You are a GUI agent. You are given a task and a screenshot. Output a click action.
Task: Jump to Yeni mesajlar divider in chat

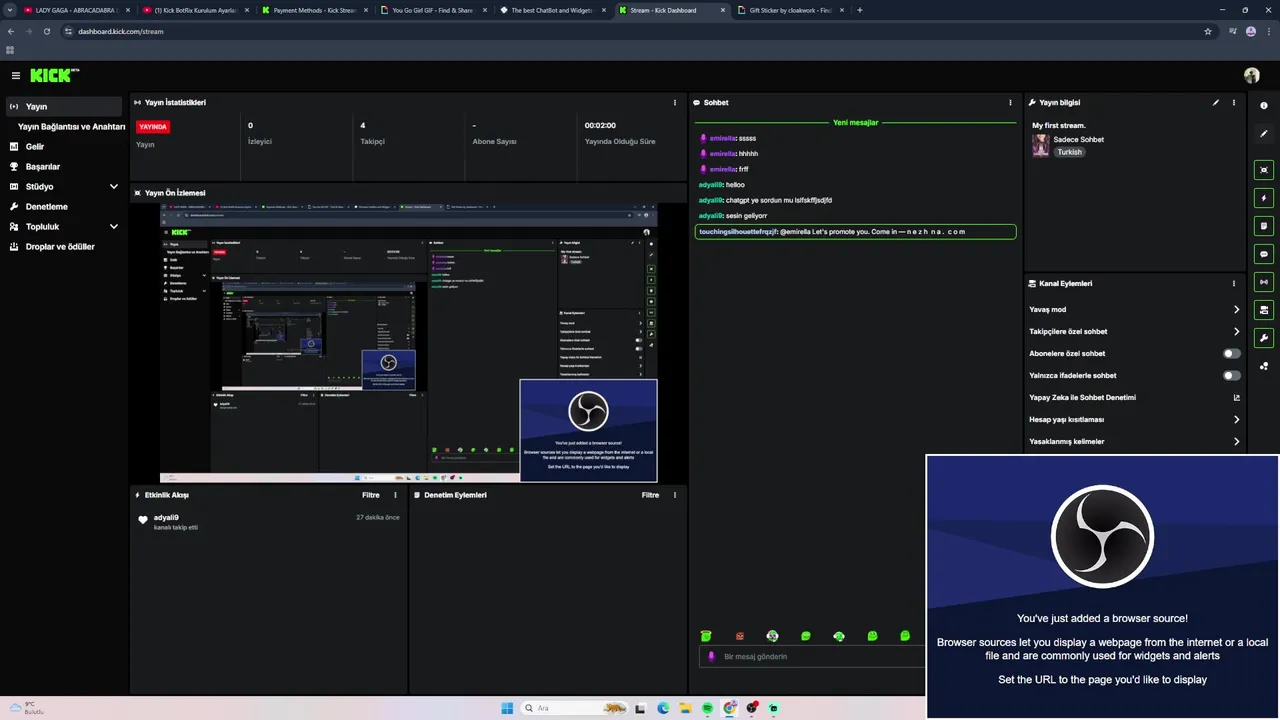click(x=855, y=122)
